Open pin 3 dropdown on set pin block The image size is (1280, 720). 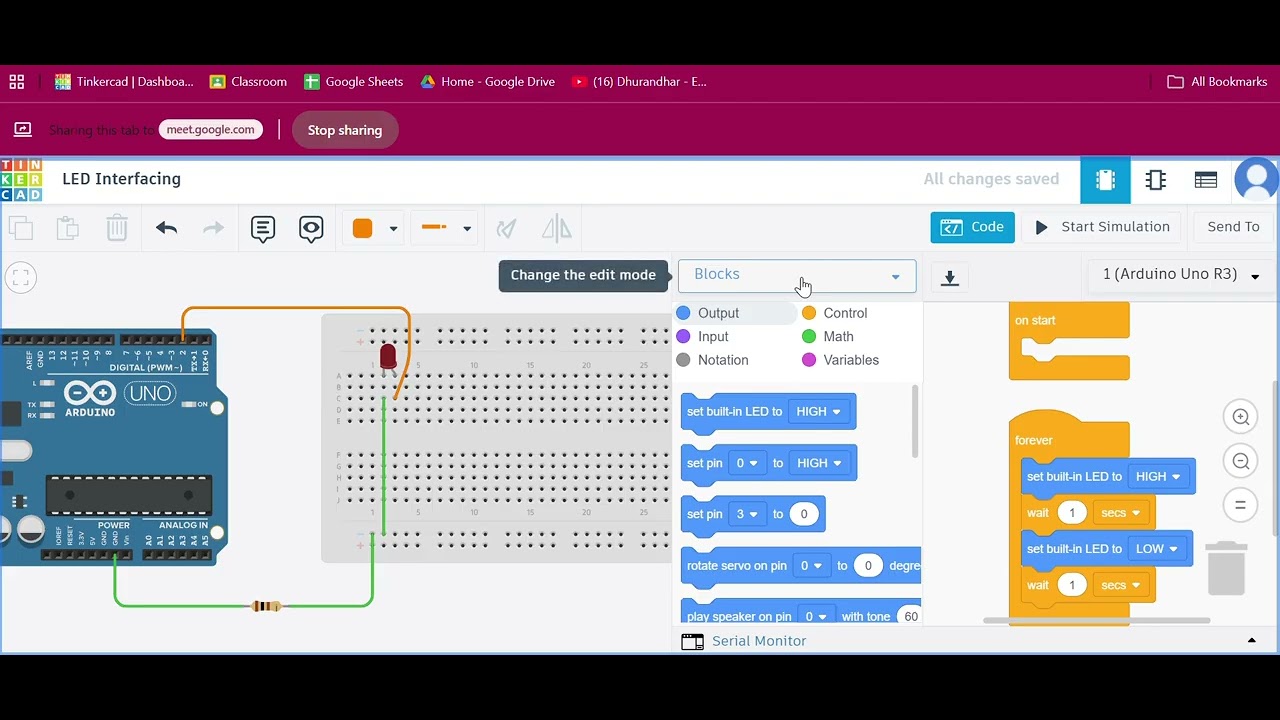(x=748, y=514)
